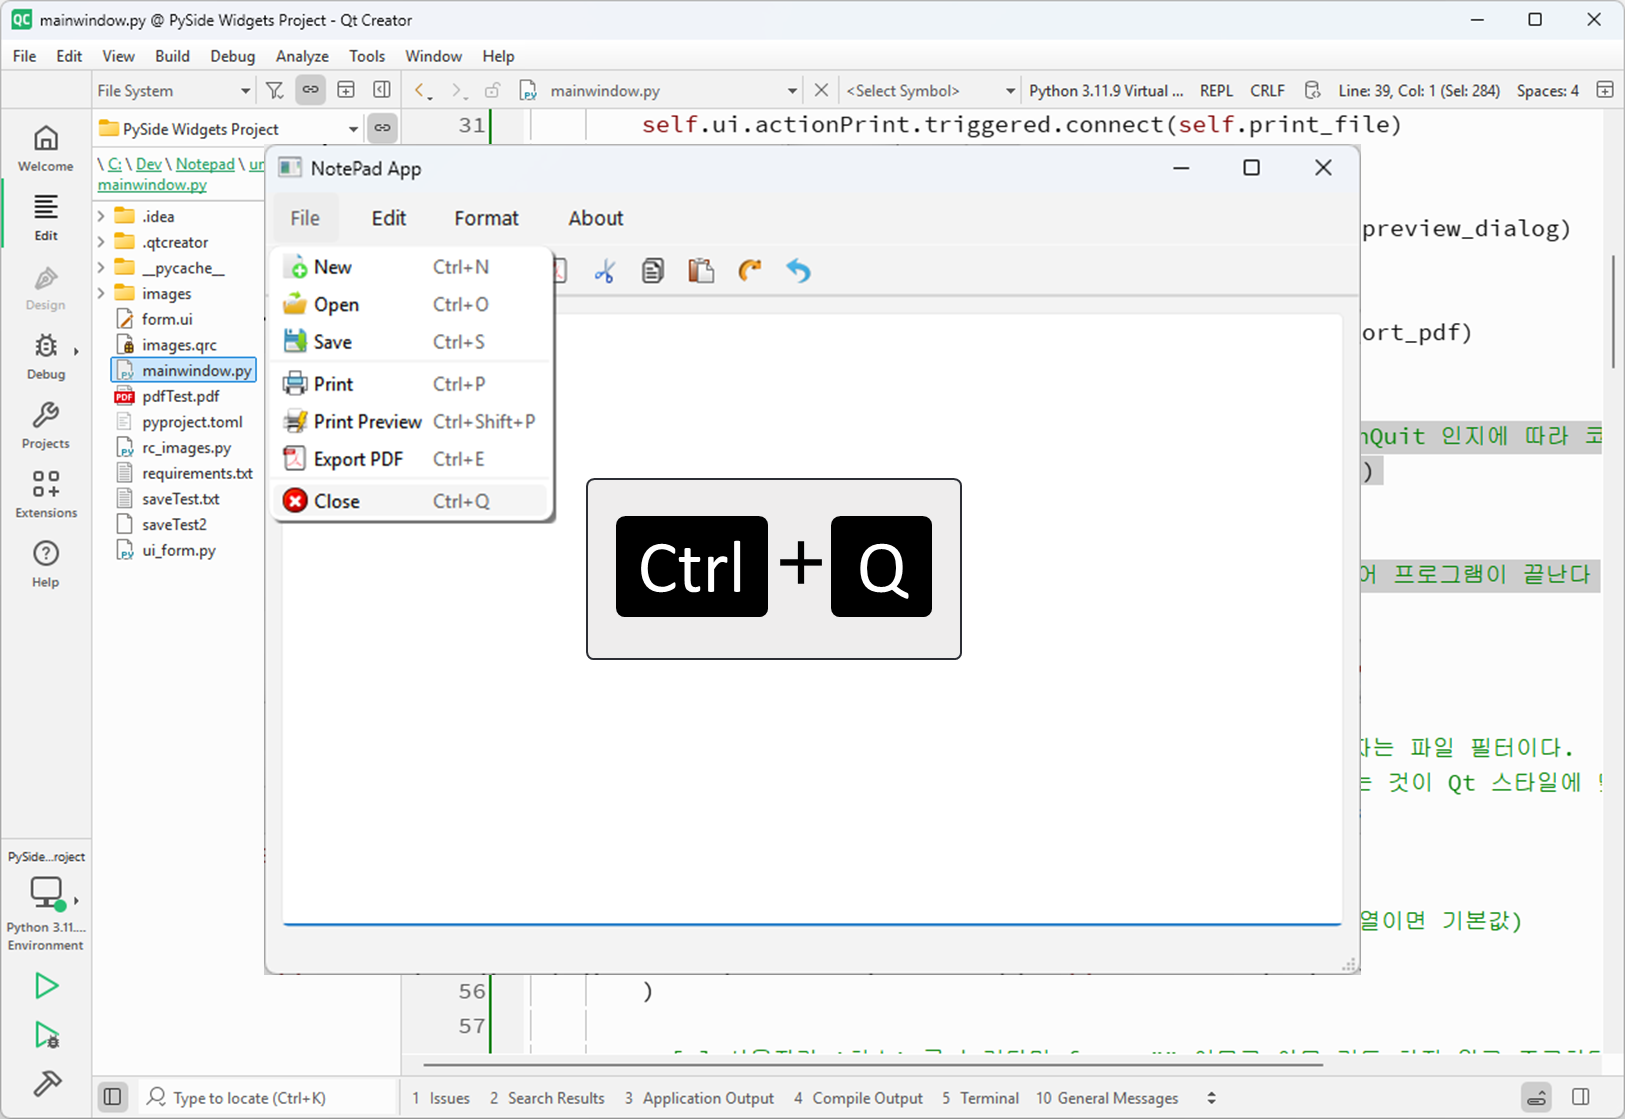Screen dimensions: 1625x1119
Task: Click the Dev path breadcrumb link
Action: (149, 164)
